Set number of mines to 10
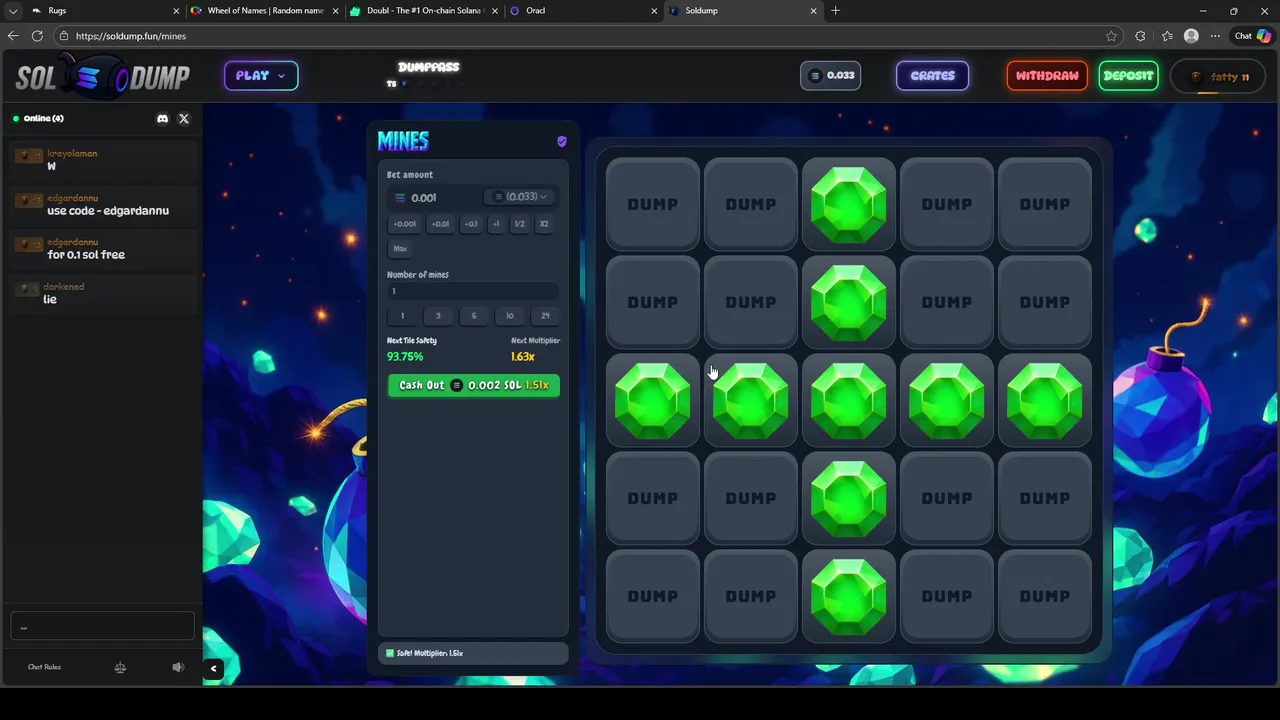Screen dimensions: 1280x720 [x=510, y=316]
